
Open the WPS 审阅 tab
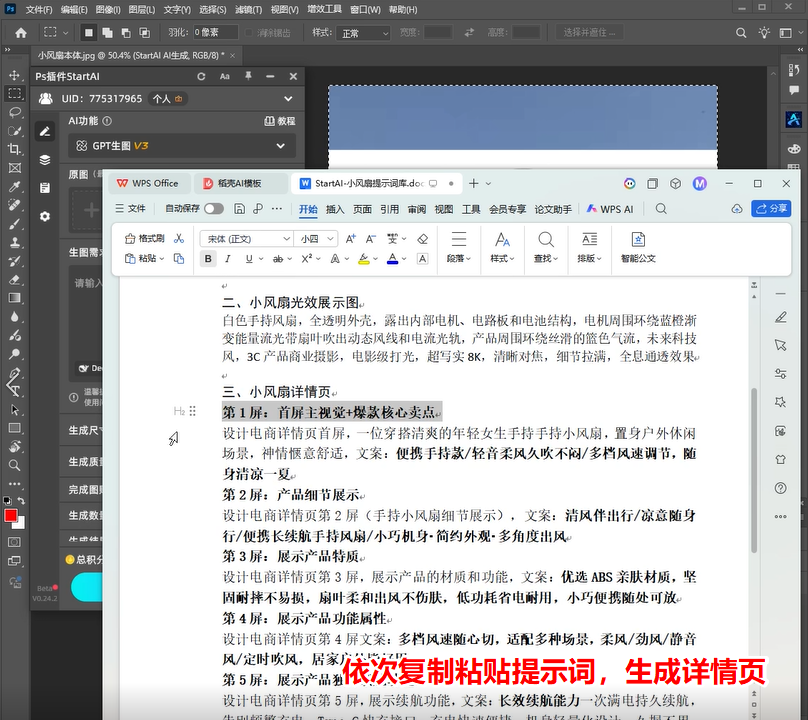(416, 209)
